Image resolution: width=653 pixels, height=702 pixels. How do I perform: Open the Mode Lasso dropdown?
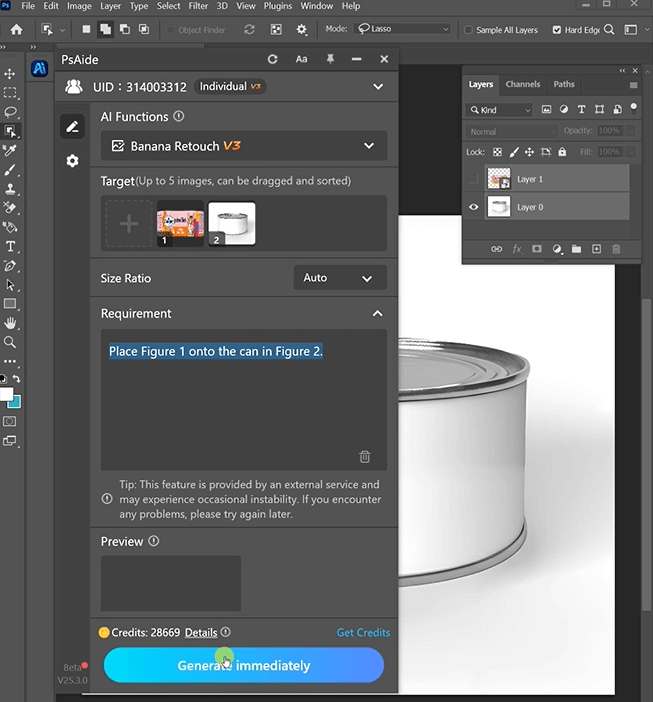[x=403, y=29]
